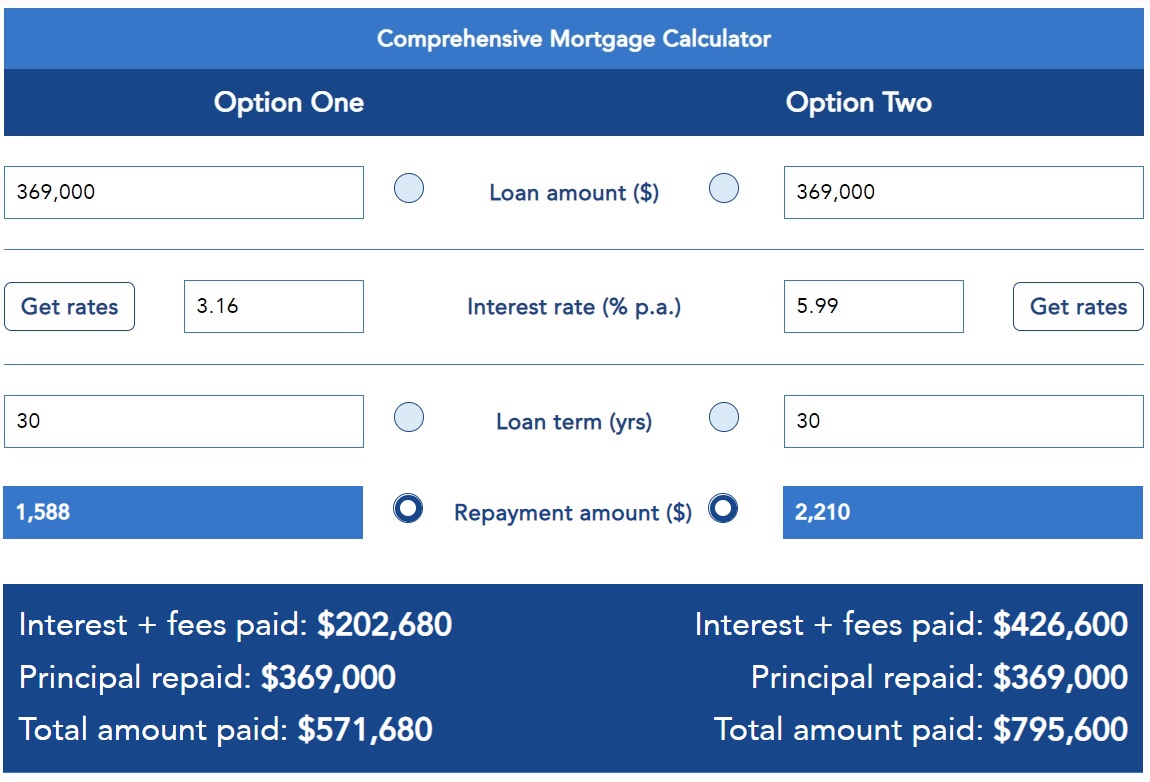This screenshot has height=782, width=1150.
Task: Focus the 5.99 interest rate field
Action: coord(873,307)
